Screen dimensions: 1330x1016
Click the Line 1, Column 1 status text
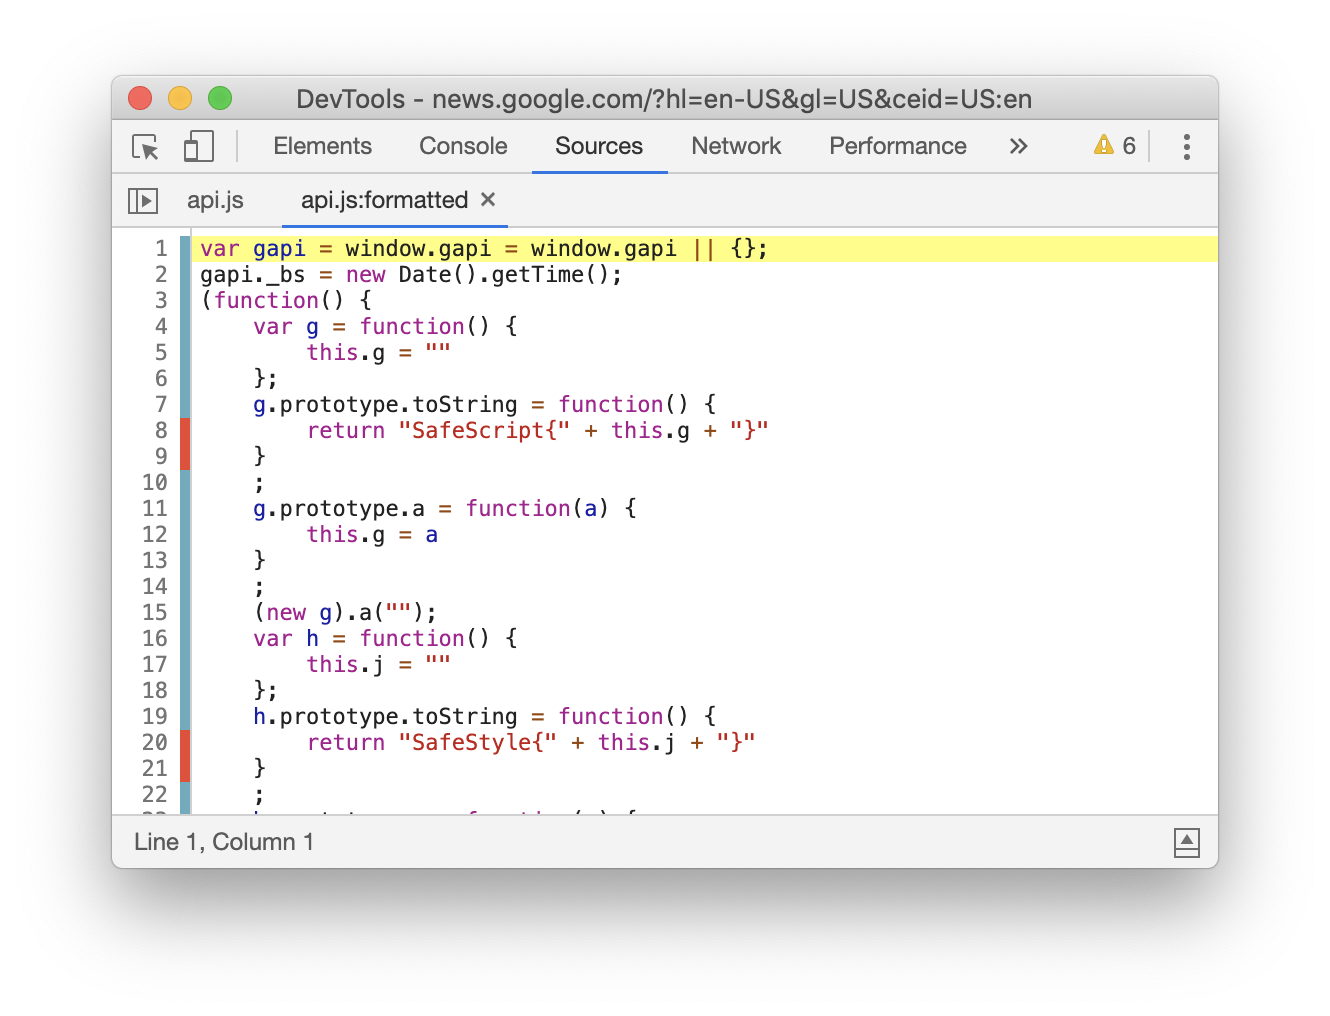224,842
